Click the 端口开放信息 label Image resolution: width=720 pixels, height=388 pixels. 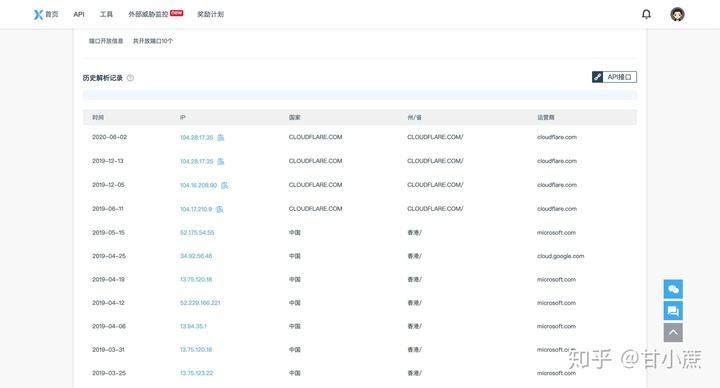pyautogui.click(x=106, y=41)
